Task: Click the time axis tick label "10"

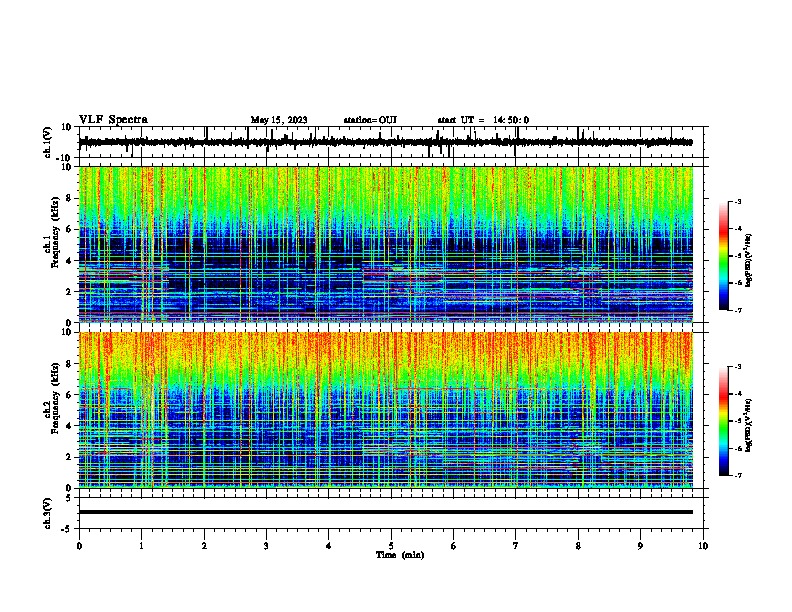Action: (703, 546)
